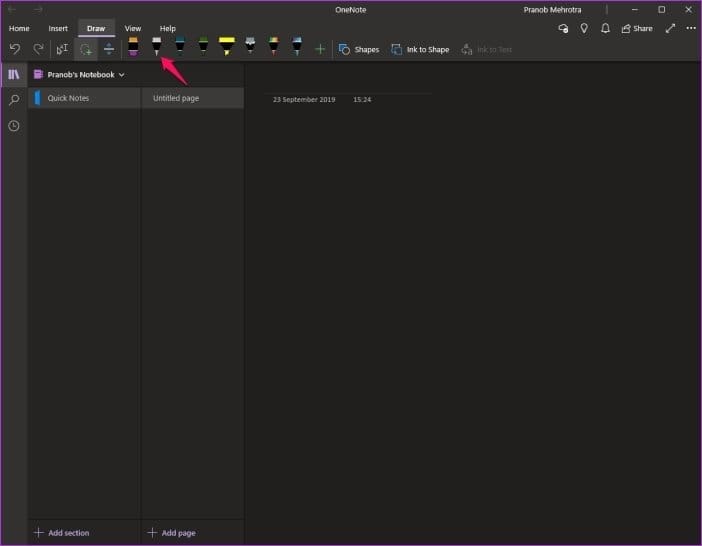Click the Insert Space tool

[109, 49]
